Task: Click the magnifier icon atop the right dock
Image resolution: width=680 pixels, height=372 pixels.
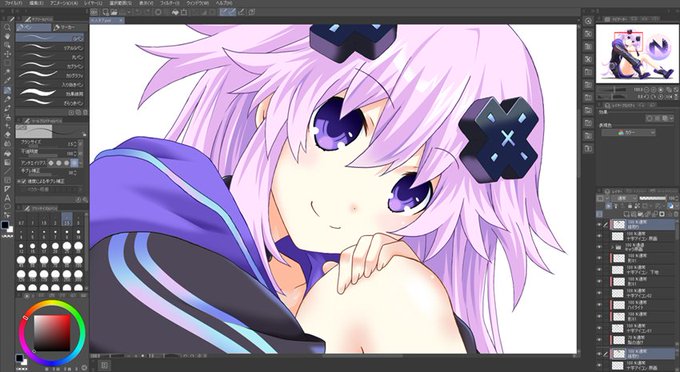Action: 588,21
